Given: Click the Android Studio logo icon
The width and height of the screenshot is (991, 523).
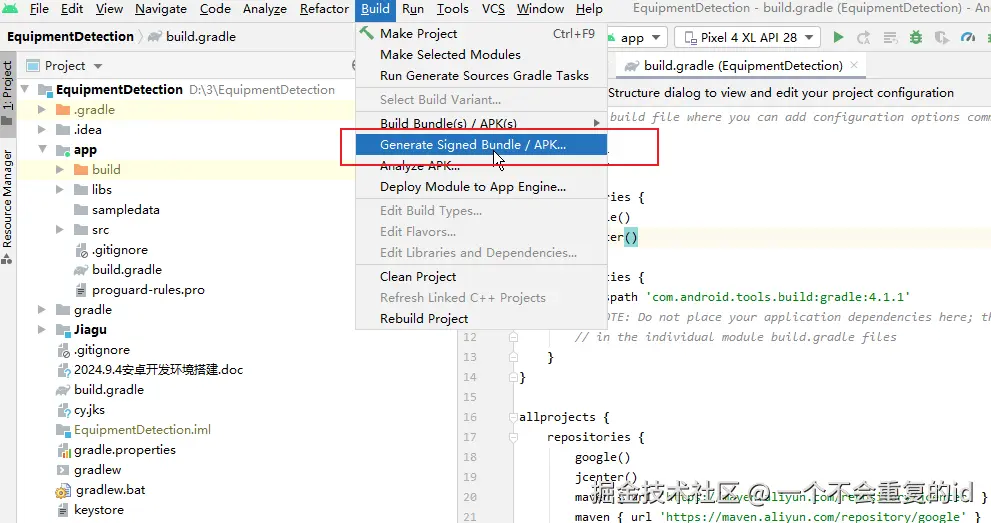Looking at the screenshot, I should tap(10, 8).
